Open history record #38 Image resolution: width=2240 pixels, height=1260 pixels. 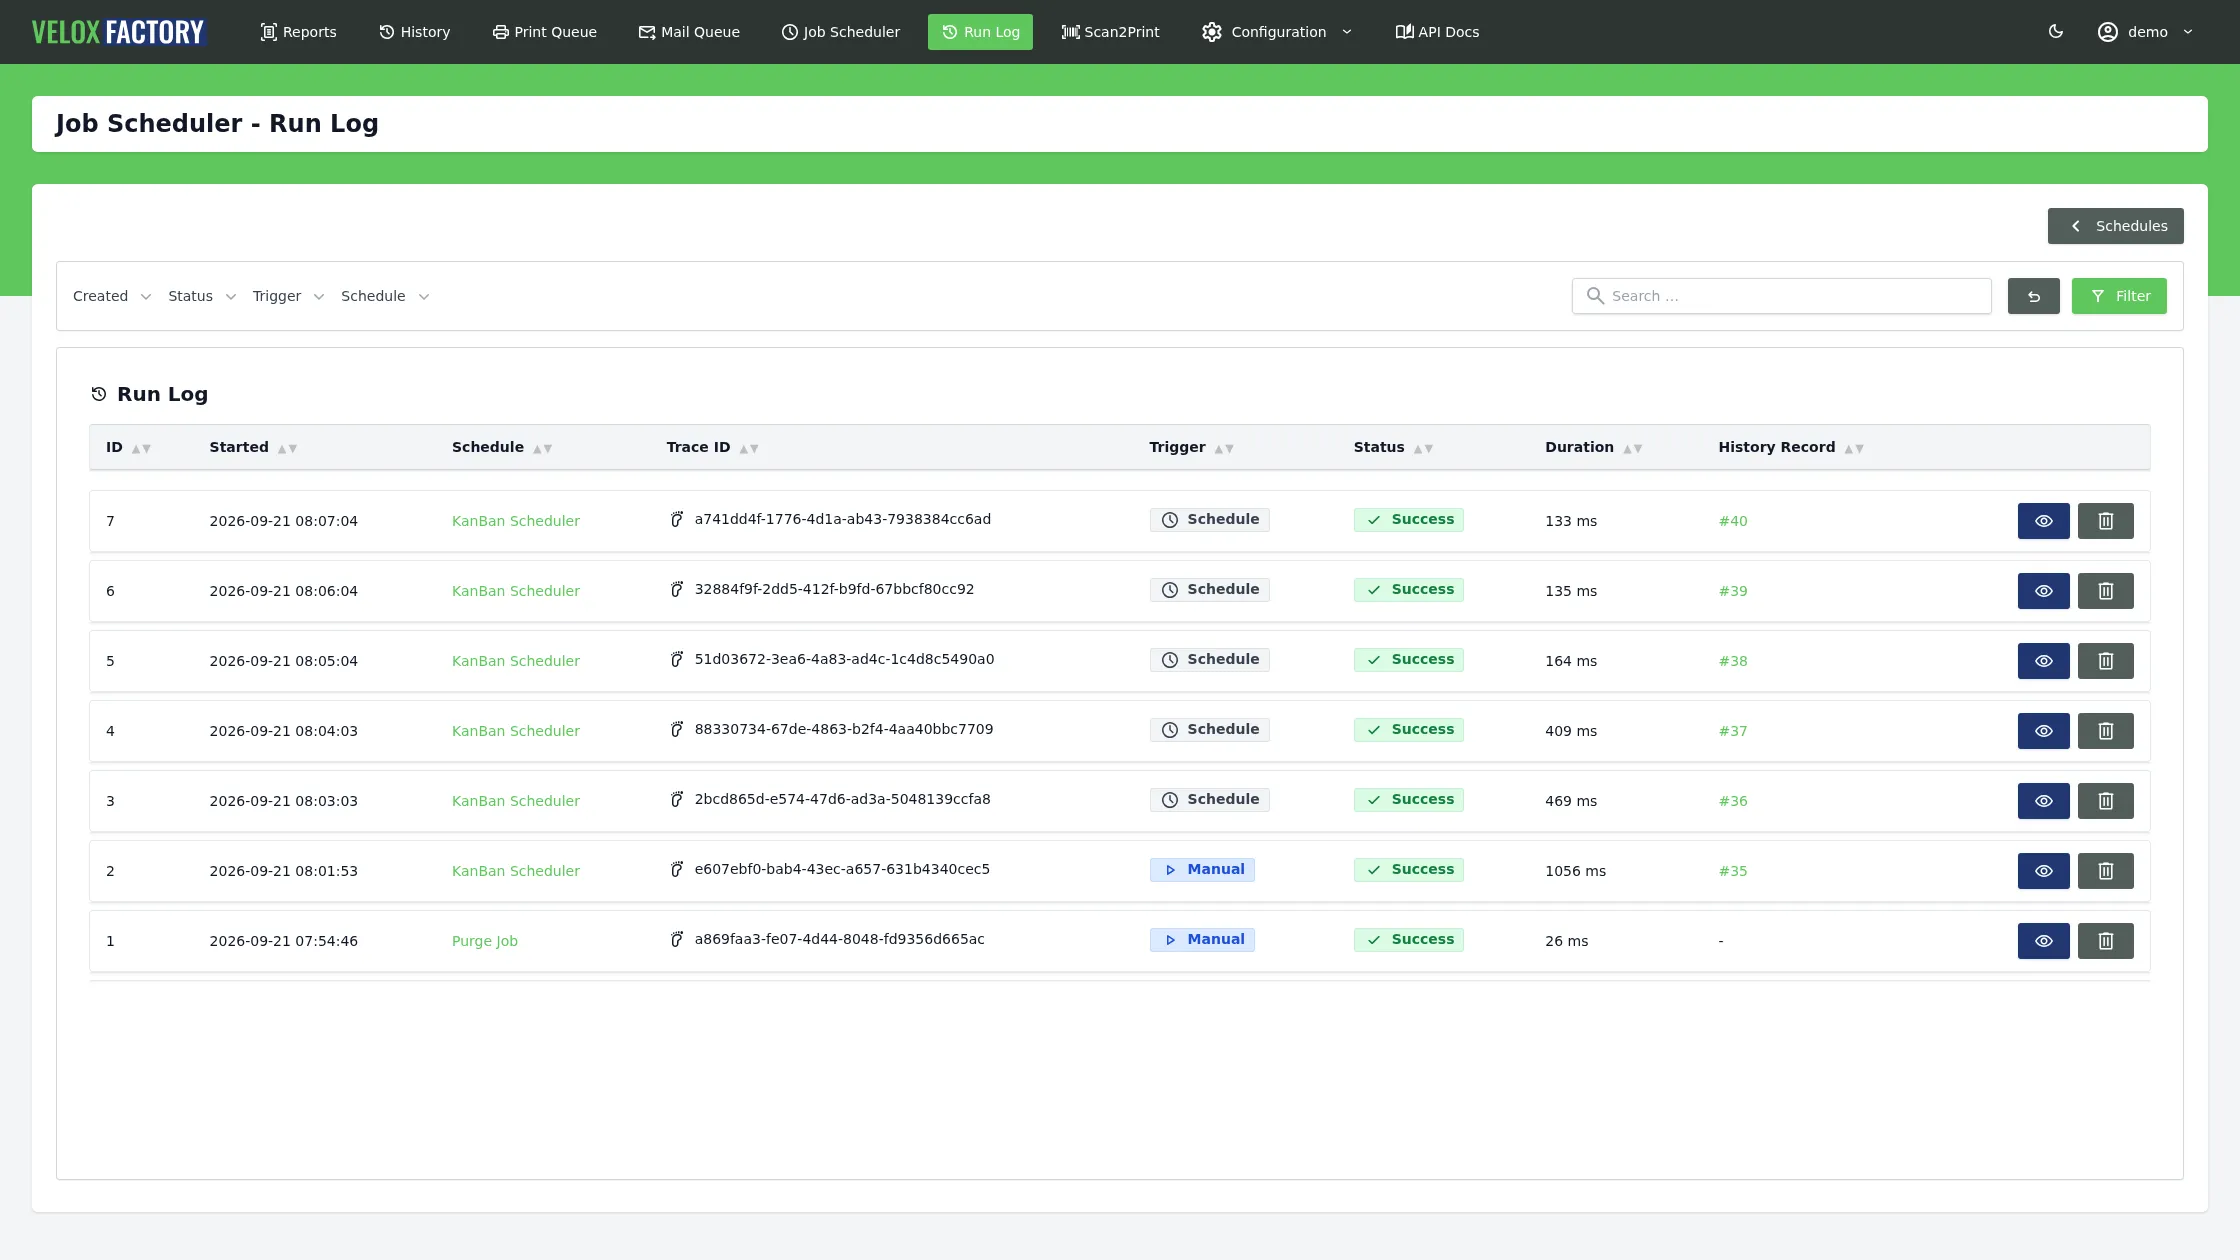pos(1733,661)
